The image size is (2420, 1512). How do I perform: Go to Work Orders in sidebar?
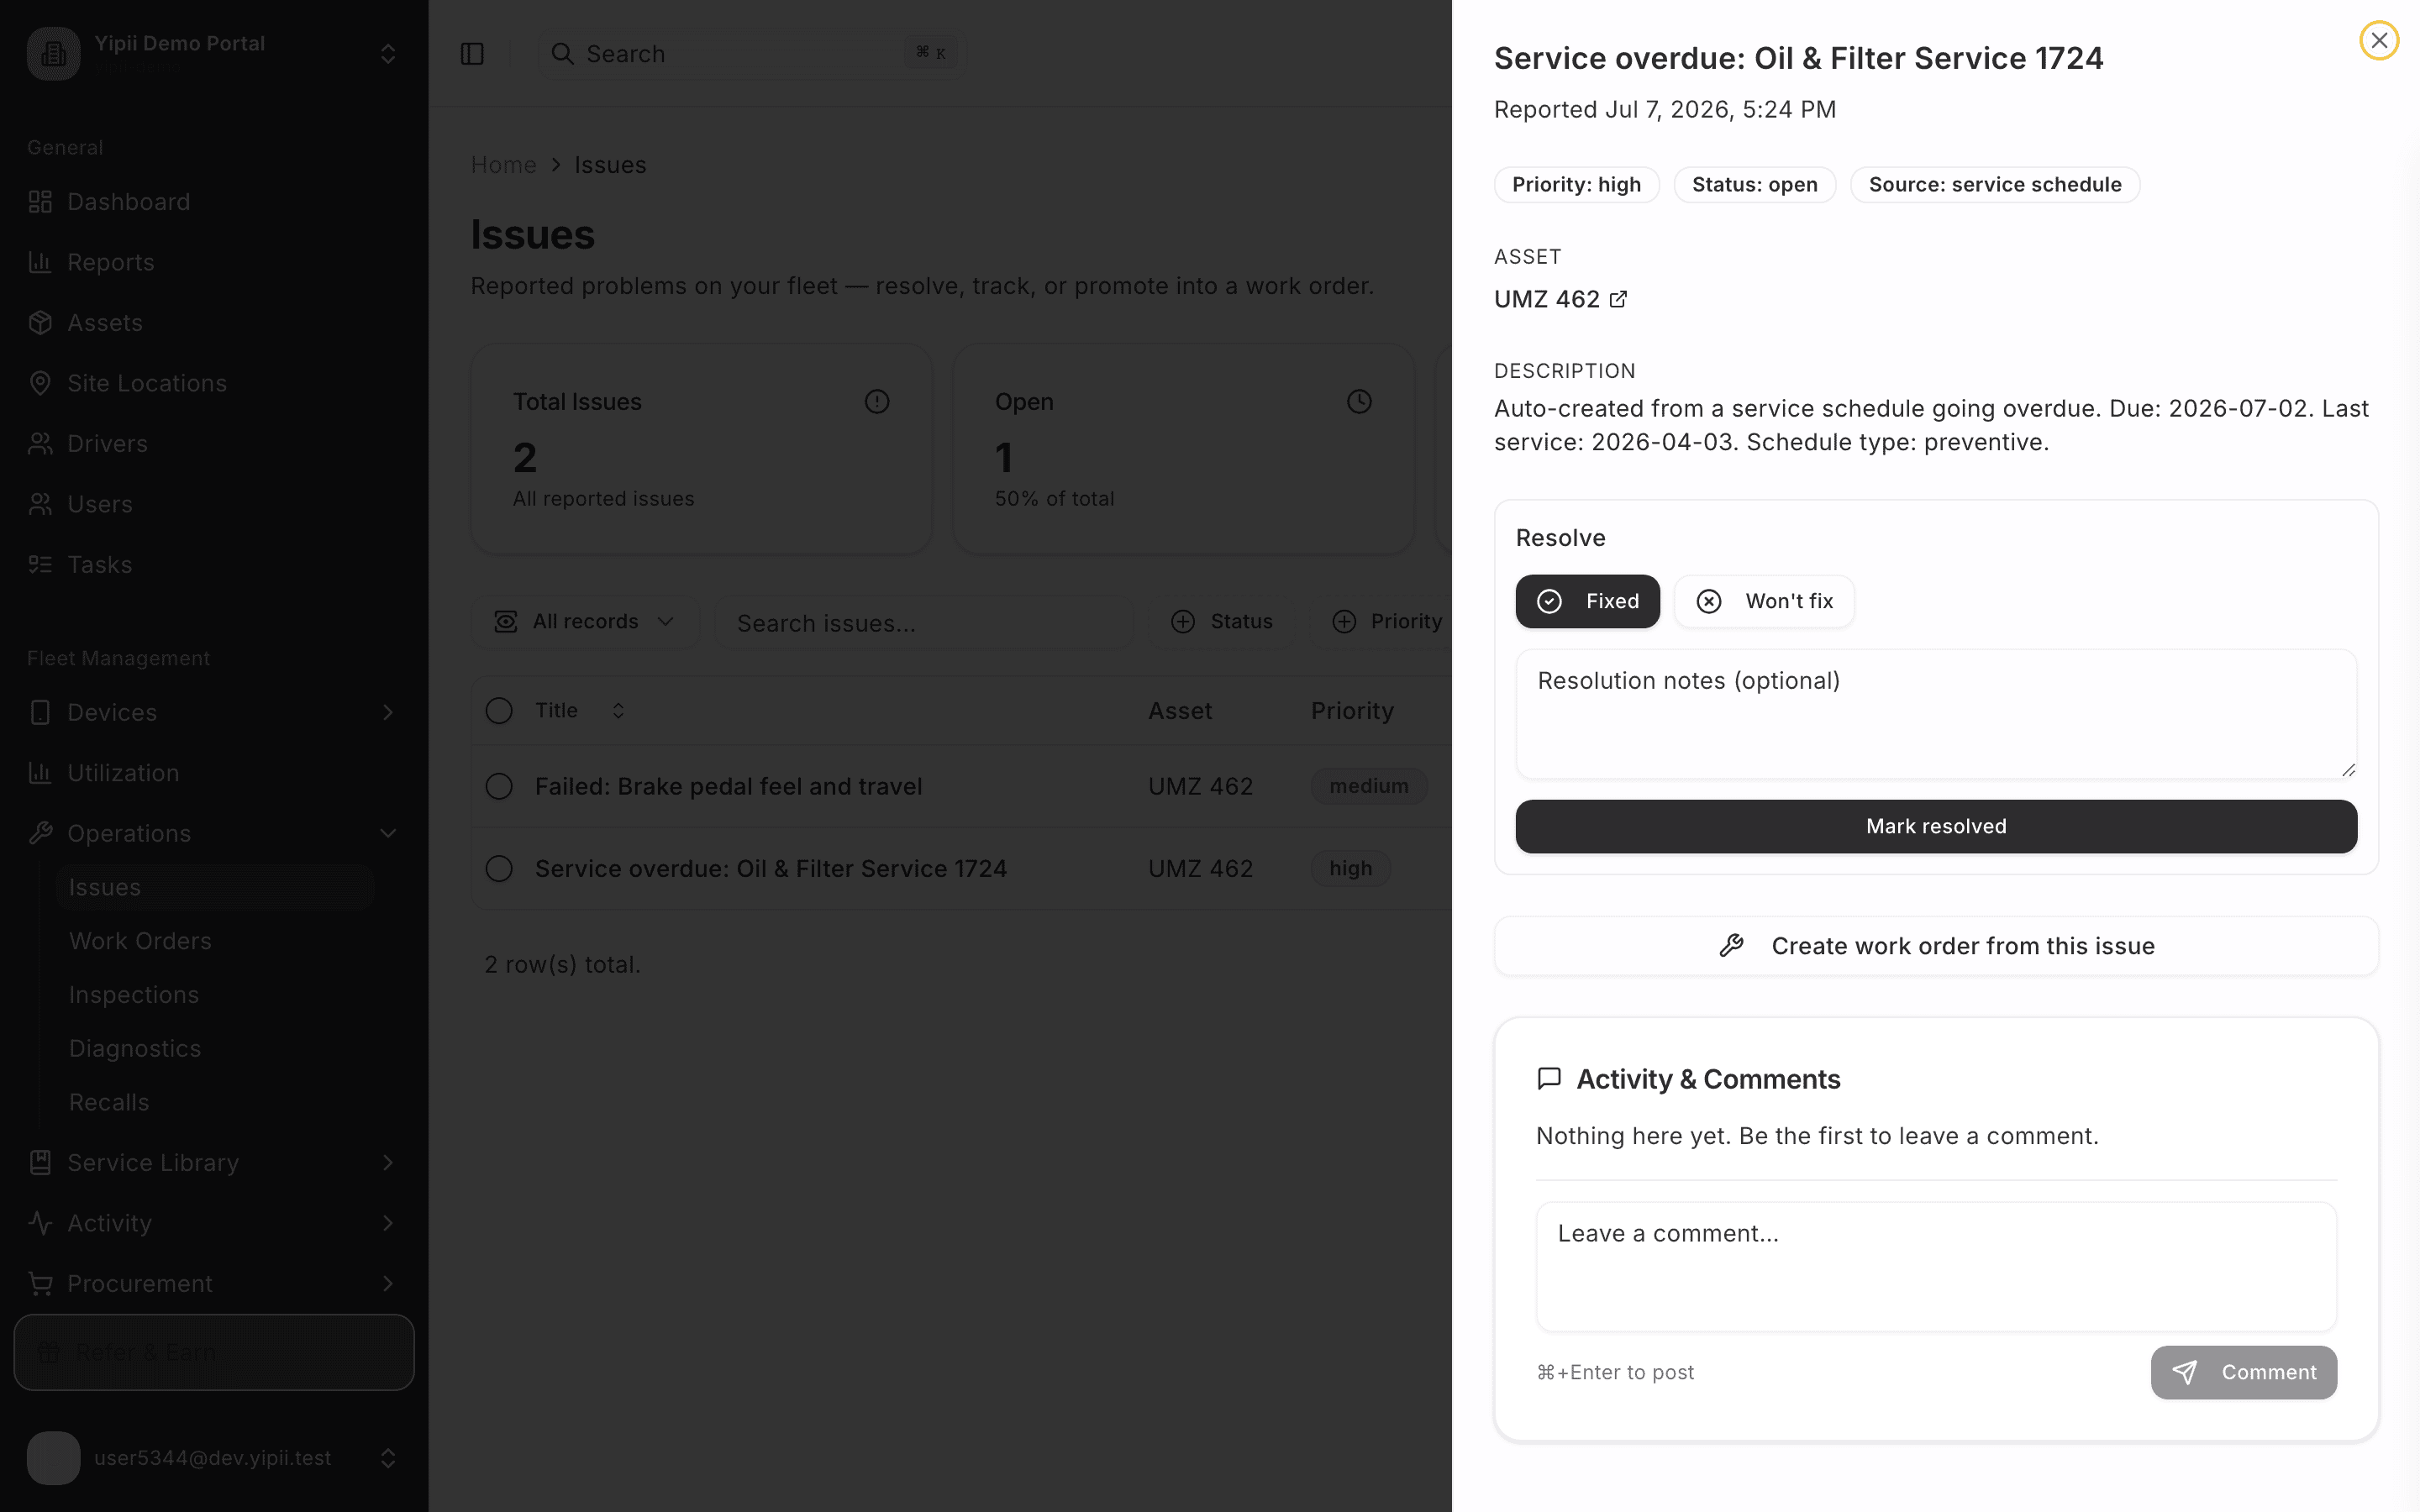140,941
